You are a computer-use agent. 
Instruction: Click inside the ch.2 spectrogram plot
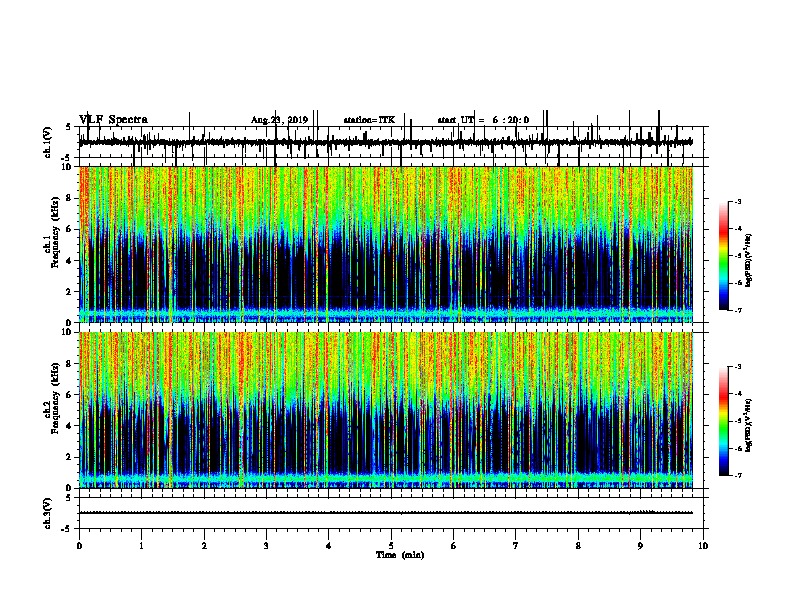(x=386, y=410)
